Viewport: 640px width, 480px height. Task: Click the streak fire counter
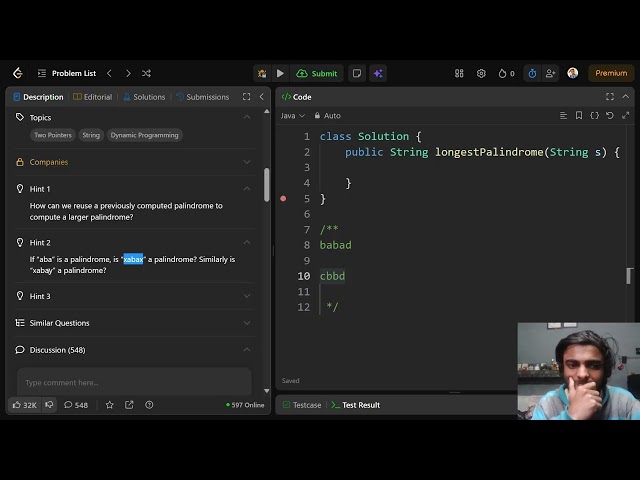click(507, 73)
